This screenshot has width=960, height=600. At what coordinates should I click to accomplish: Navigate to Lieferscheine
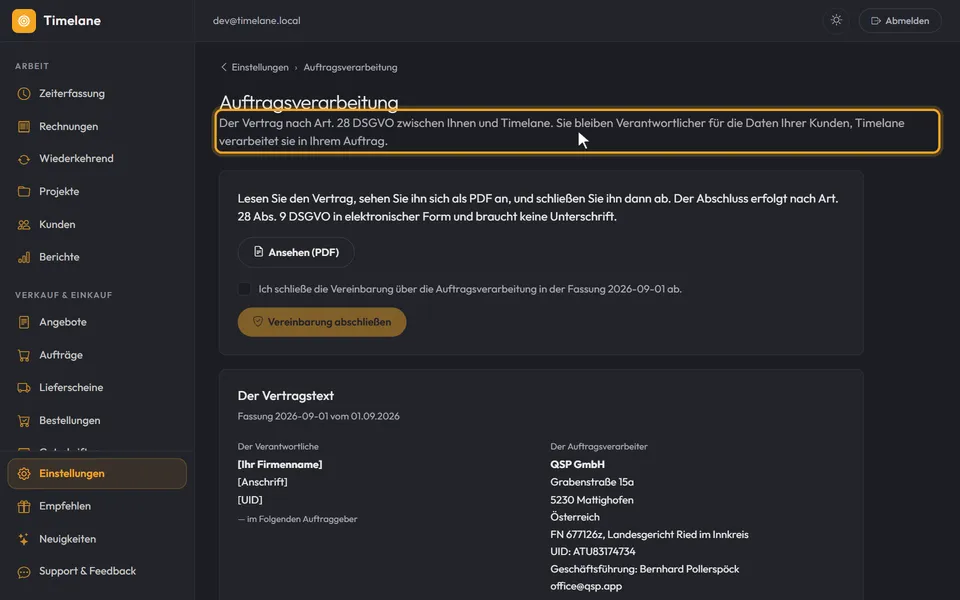[x=97, y=388]
